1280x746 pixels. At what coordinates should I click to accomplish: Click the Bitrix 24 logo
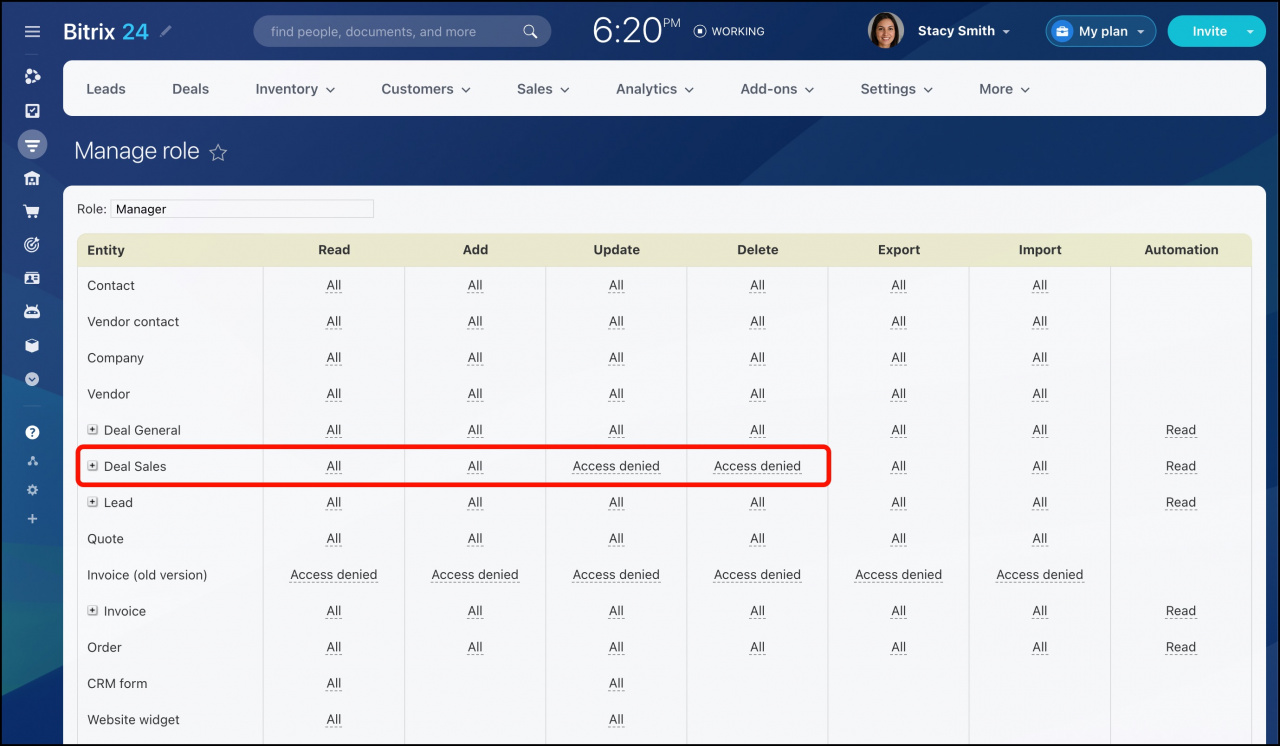pos(106,31)
